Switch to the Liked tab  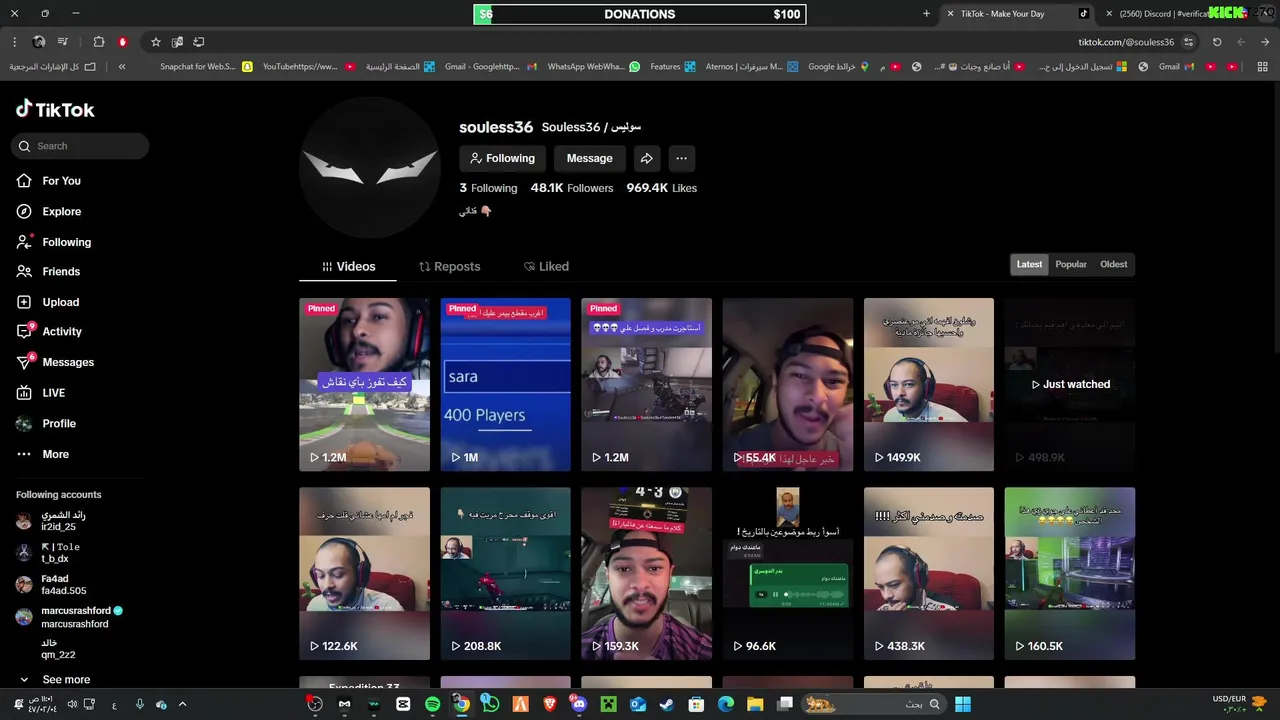(546, 267)
